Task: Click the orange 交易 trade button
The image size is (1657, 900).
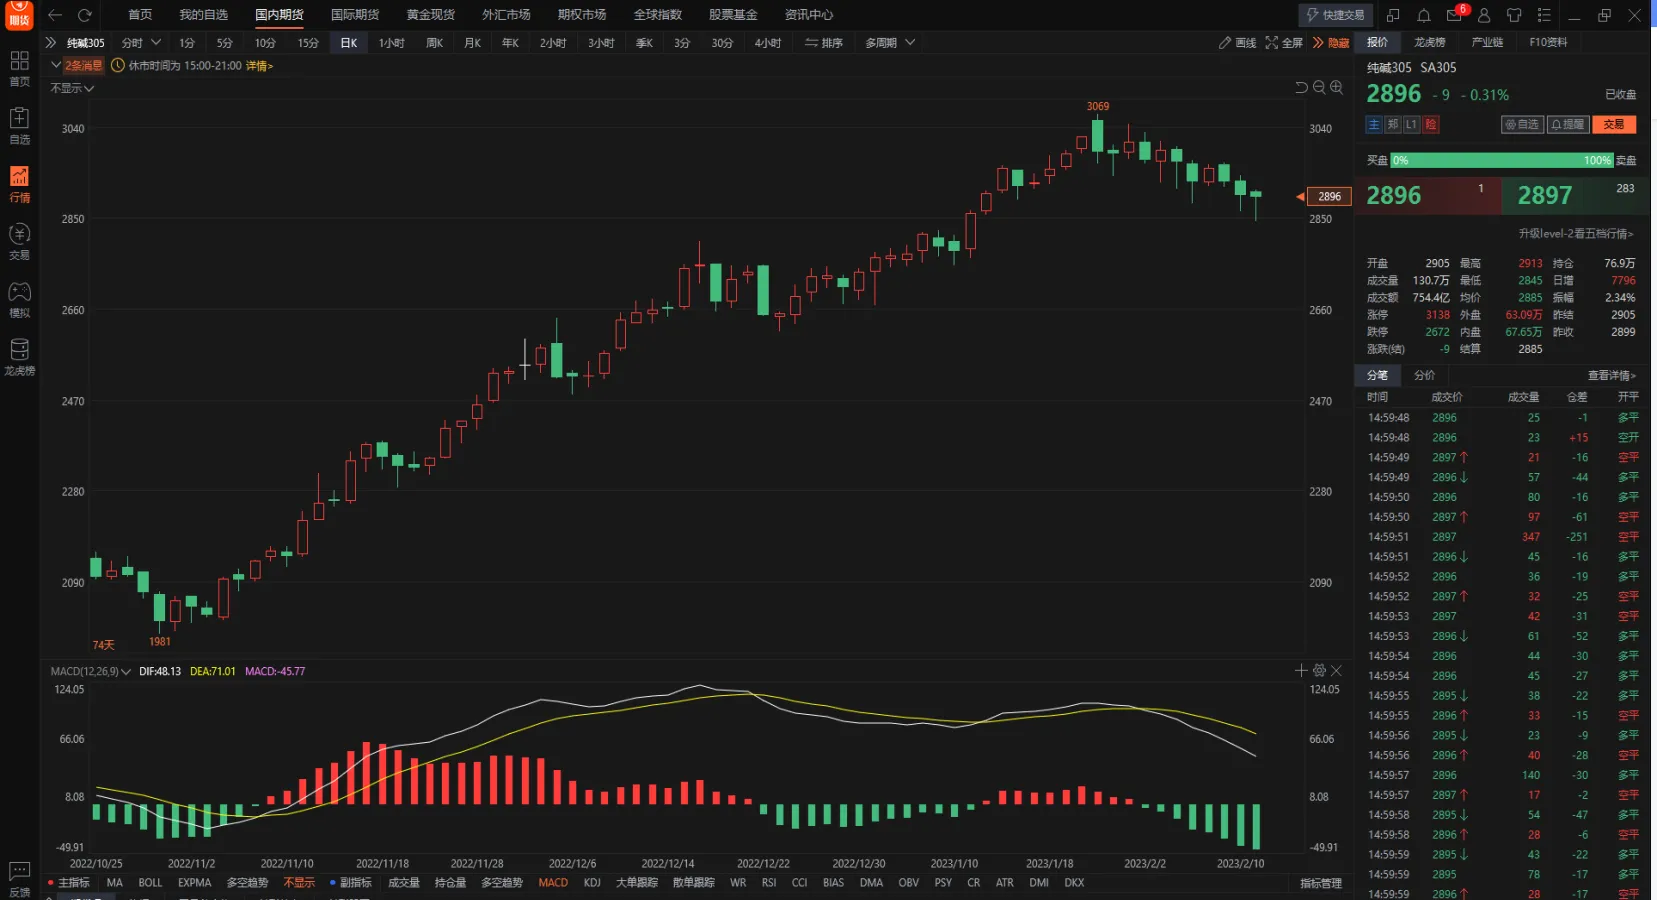Action: point(1614,125)
